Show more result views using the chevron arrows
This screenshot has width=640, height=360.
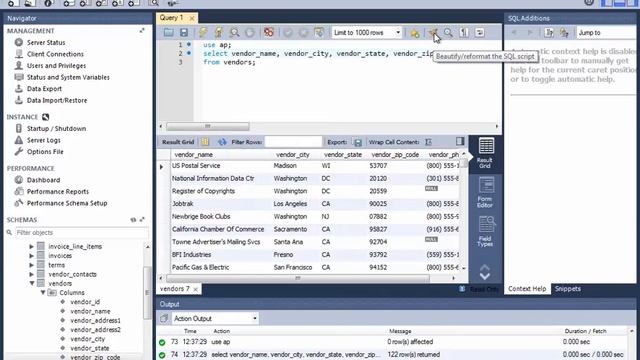(x=485, y=272)
